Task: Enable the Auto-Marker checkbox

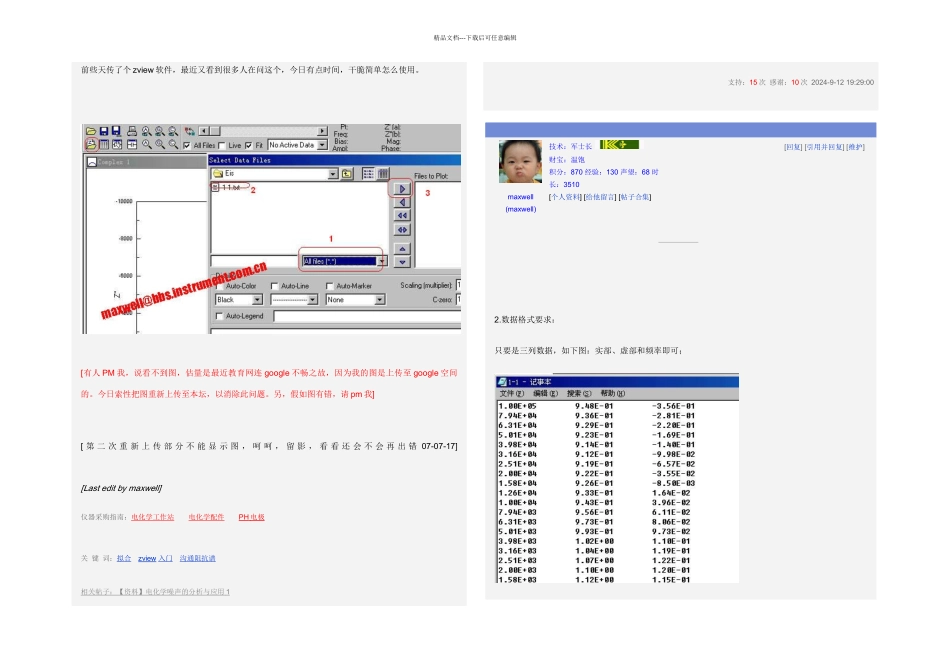Action: pyautogui.click(x=330, y=286)
